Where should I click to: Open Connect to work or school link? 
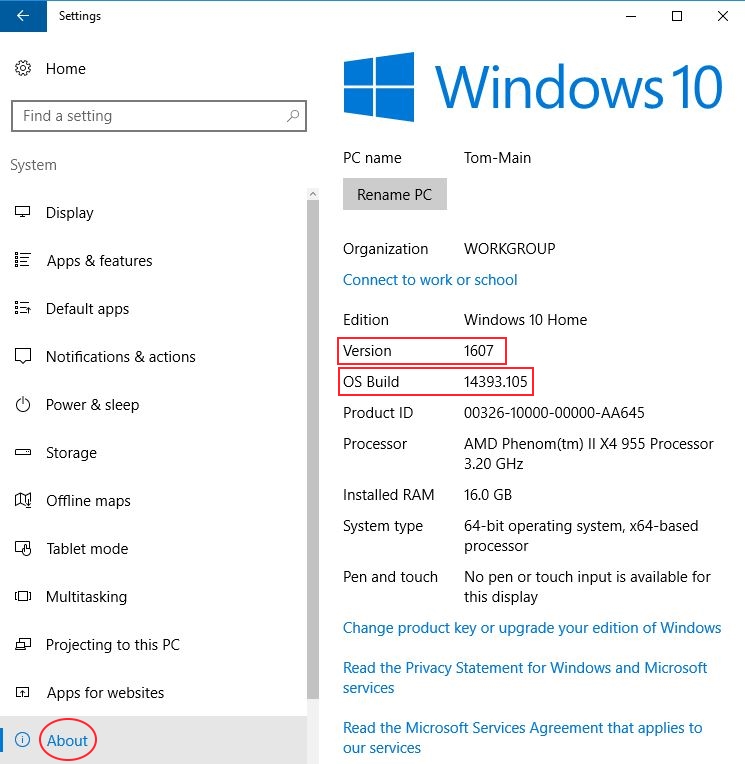pos(430,280)
